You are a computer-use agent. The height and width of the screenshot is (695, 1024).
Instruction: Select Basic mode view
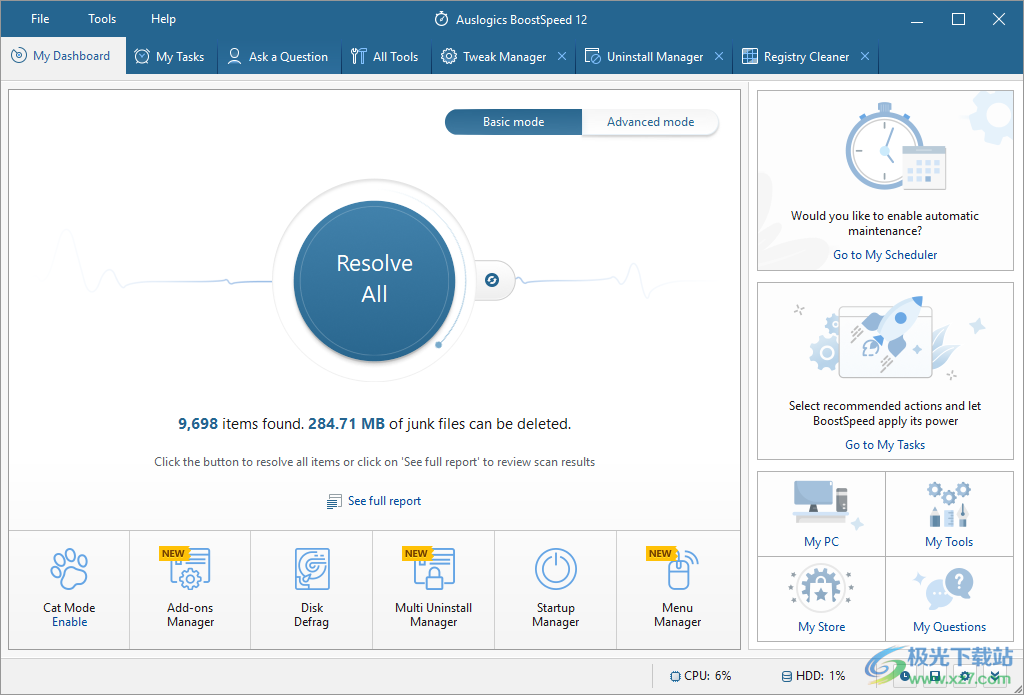pos(513,122)
